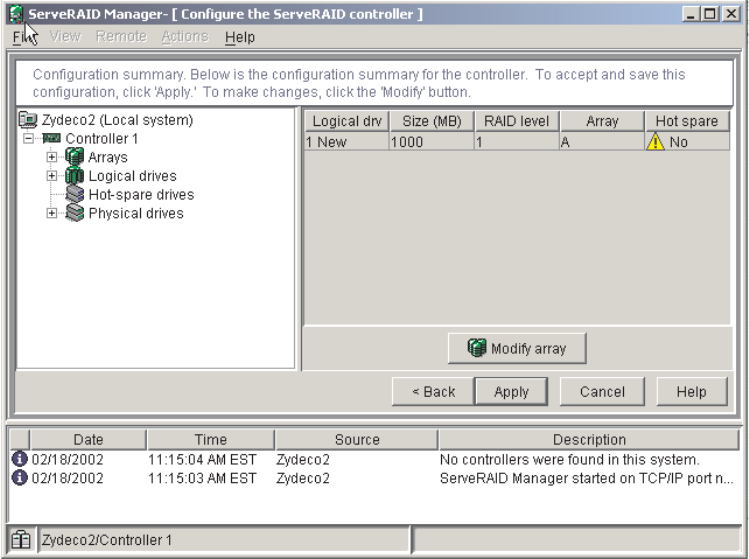Close the ServeRAID Manager window
Viewport: 749px width, 559px height.
[x=731, y=14]
